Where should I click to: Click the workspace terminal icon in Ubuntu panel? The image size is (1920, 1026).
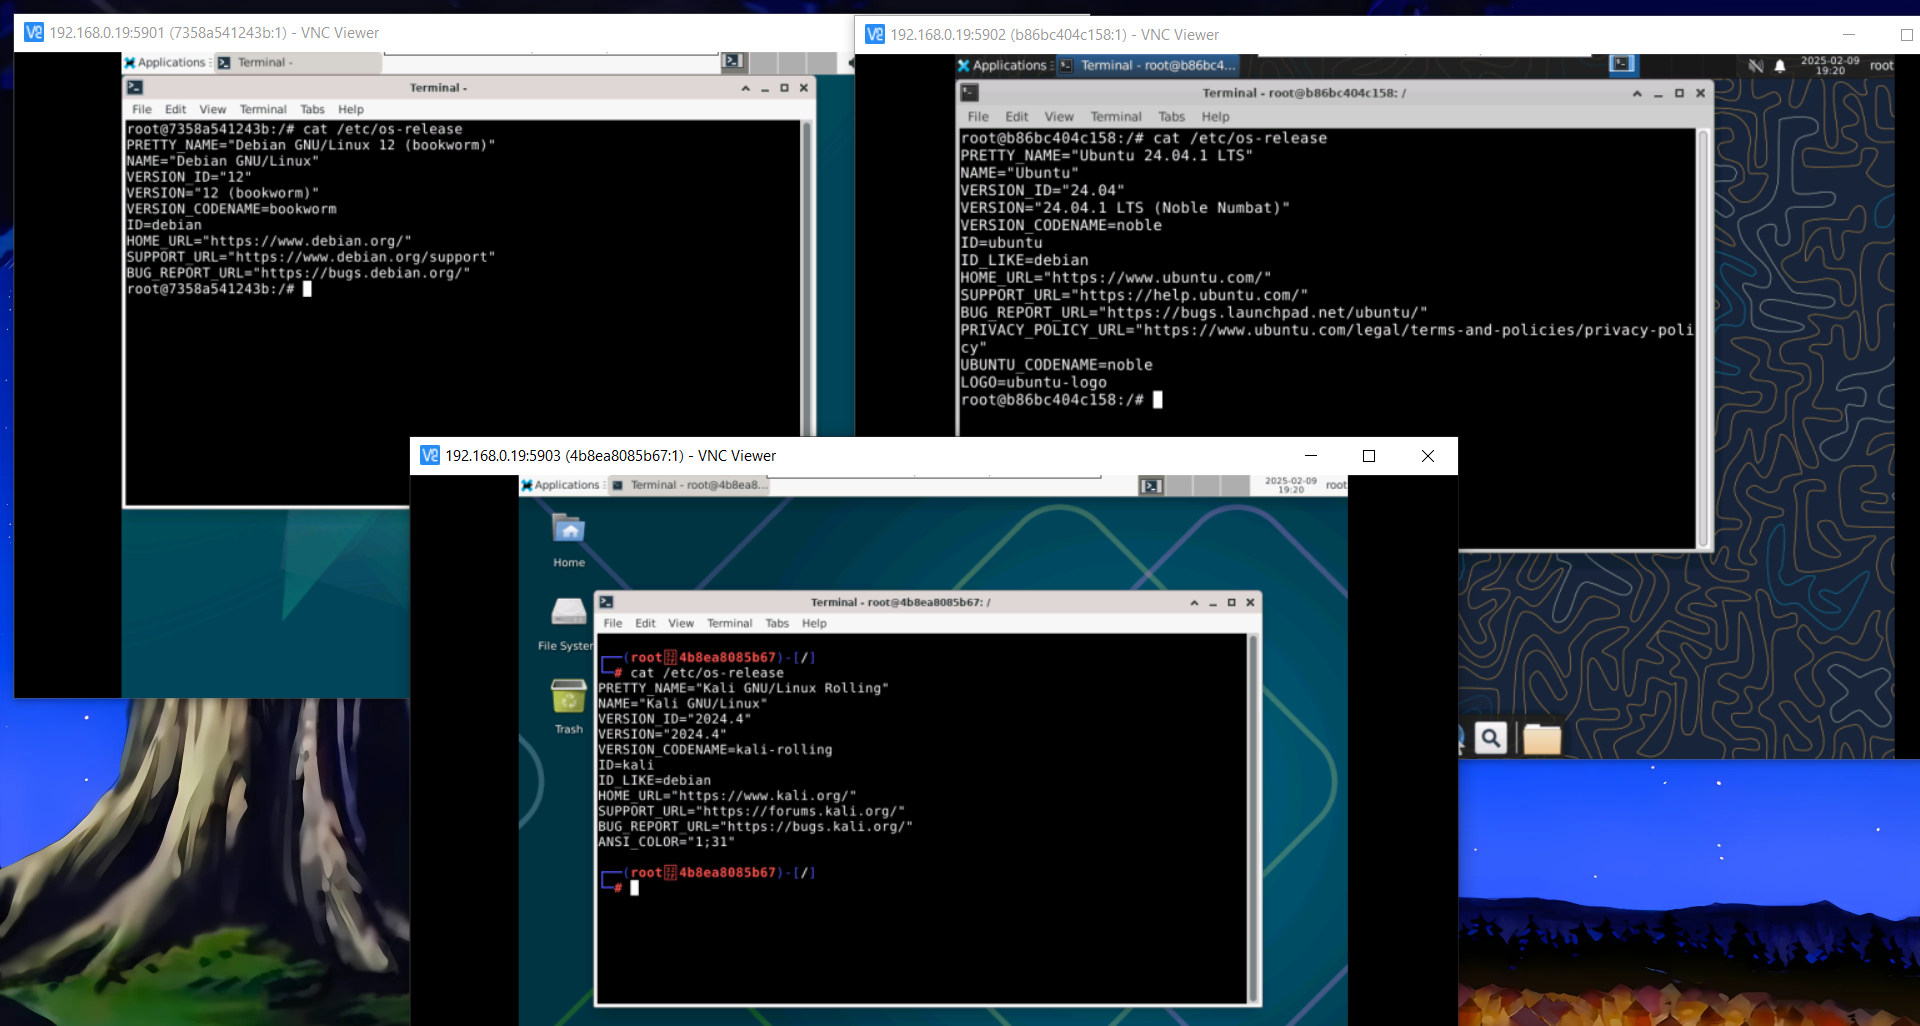coord(1622,64)
